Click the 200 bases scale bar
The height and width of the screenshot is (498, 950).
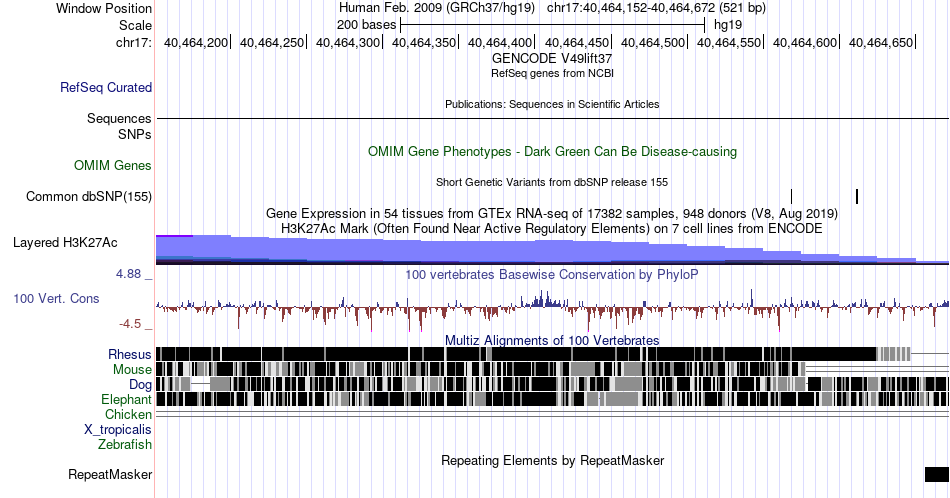pyautogui.click(x=553, y=25)
